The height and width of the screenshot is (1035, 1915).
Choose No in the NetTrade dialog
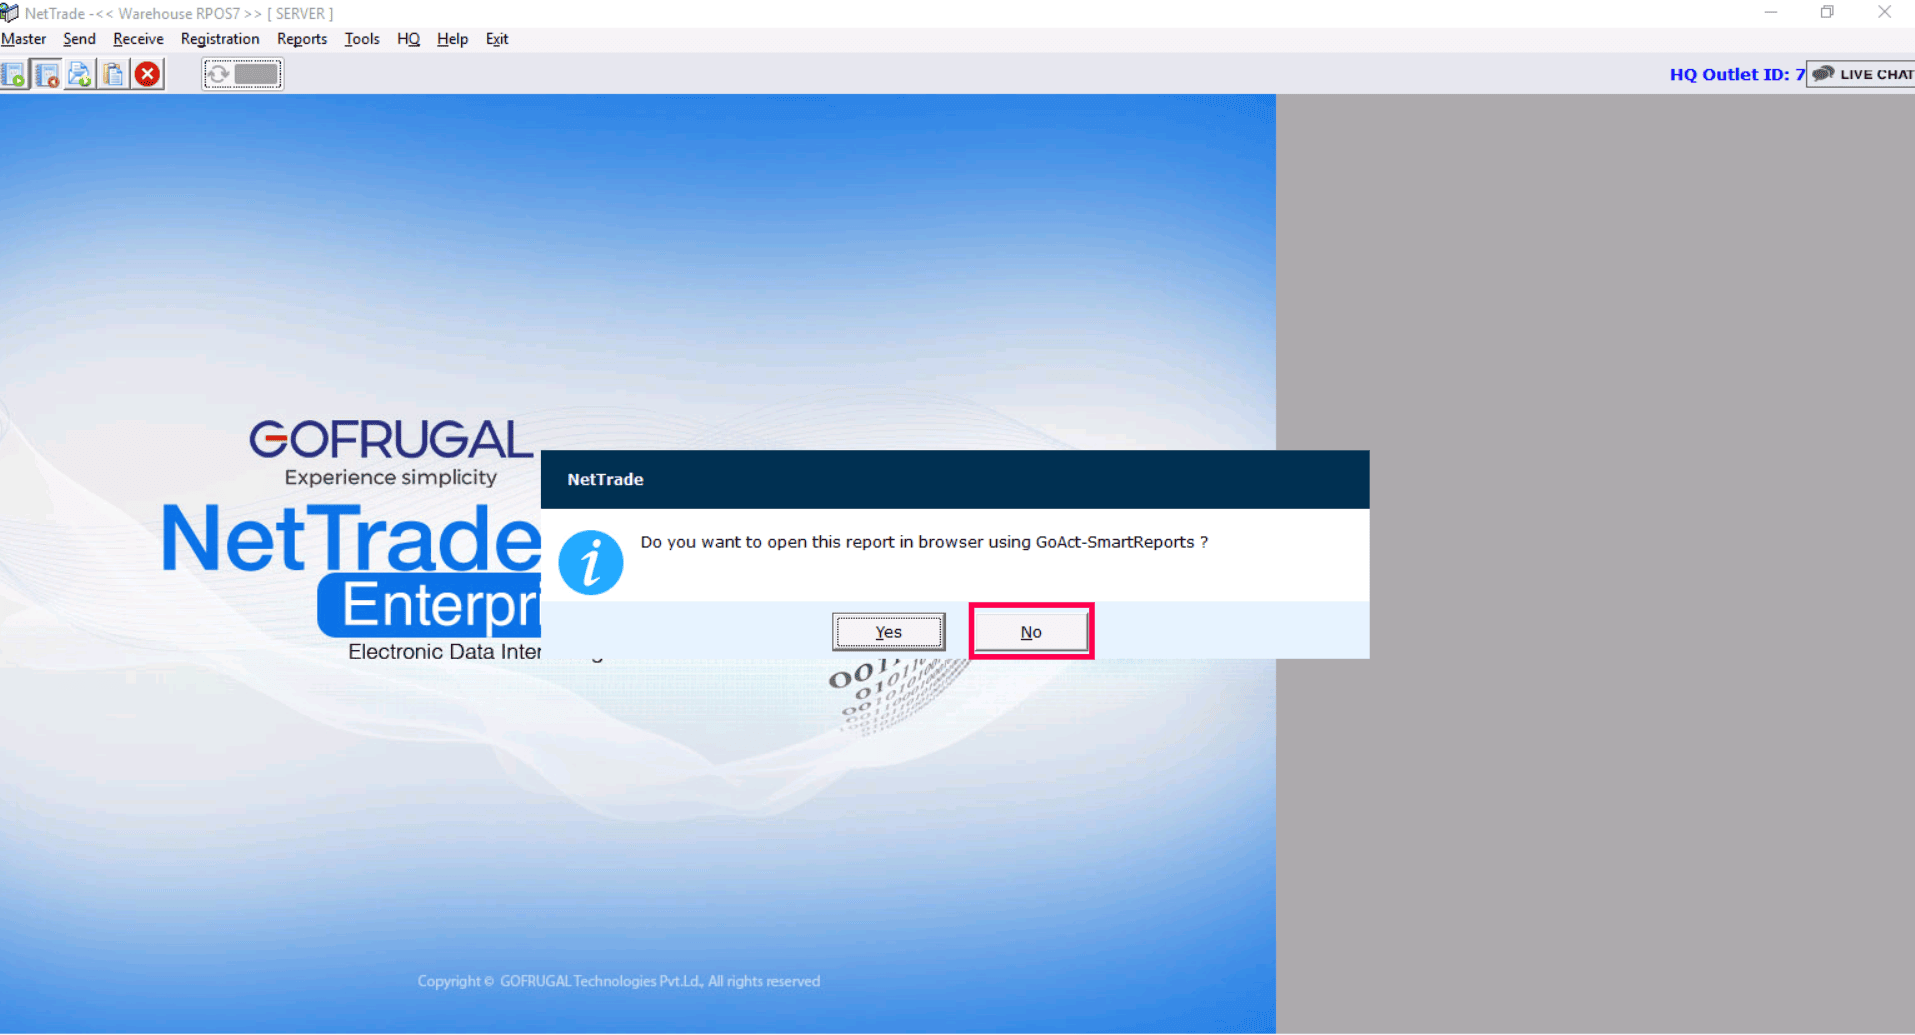(1031, 632)
